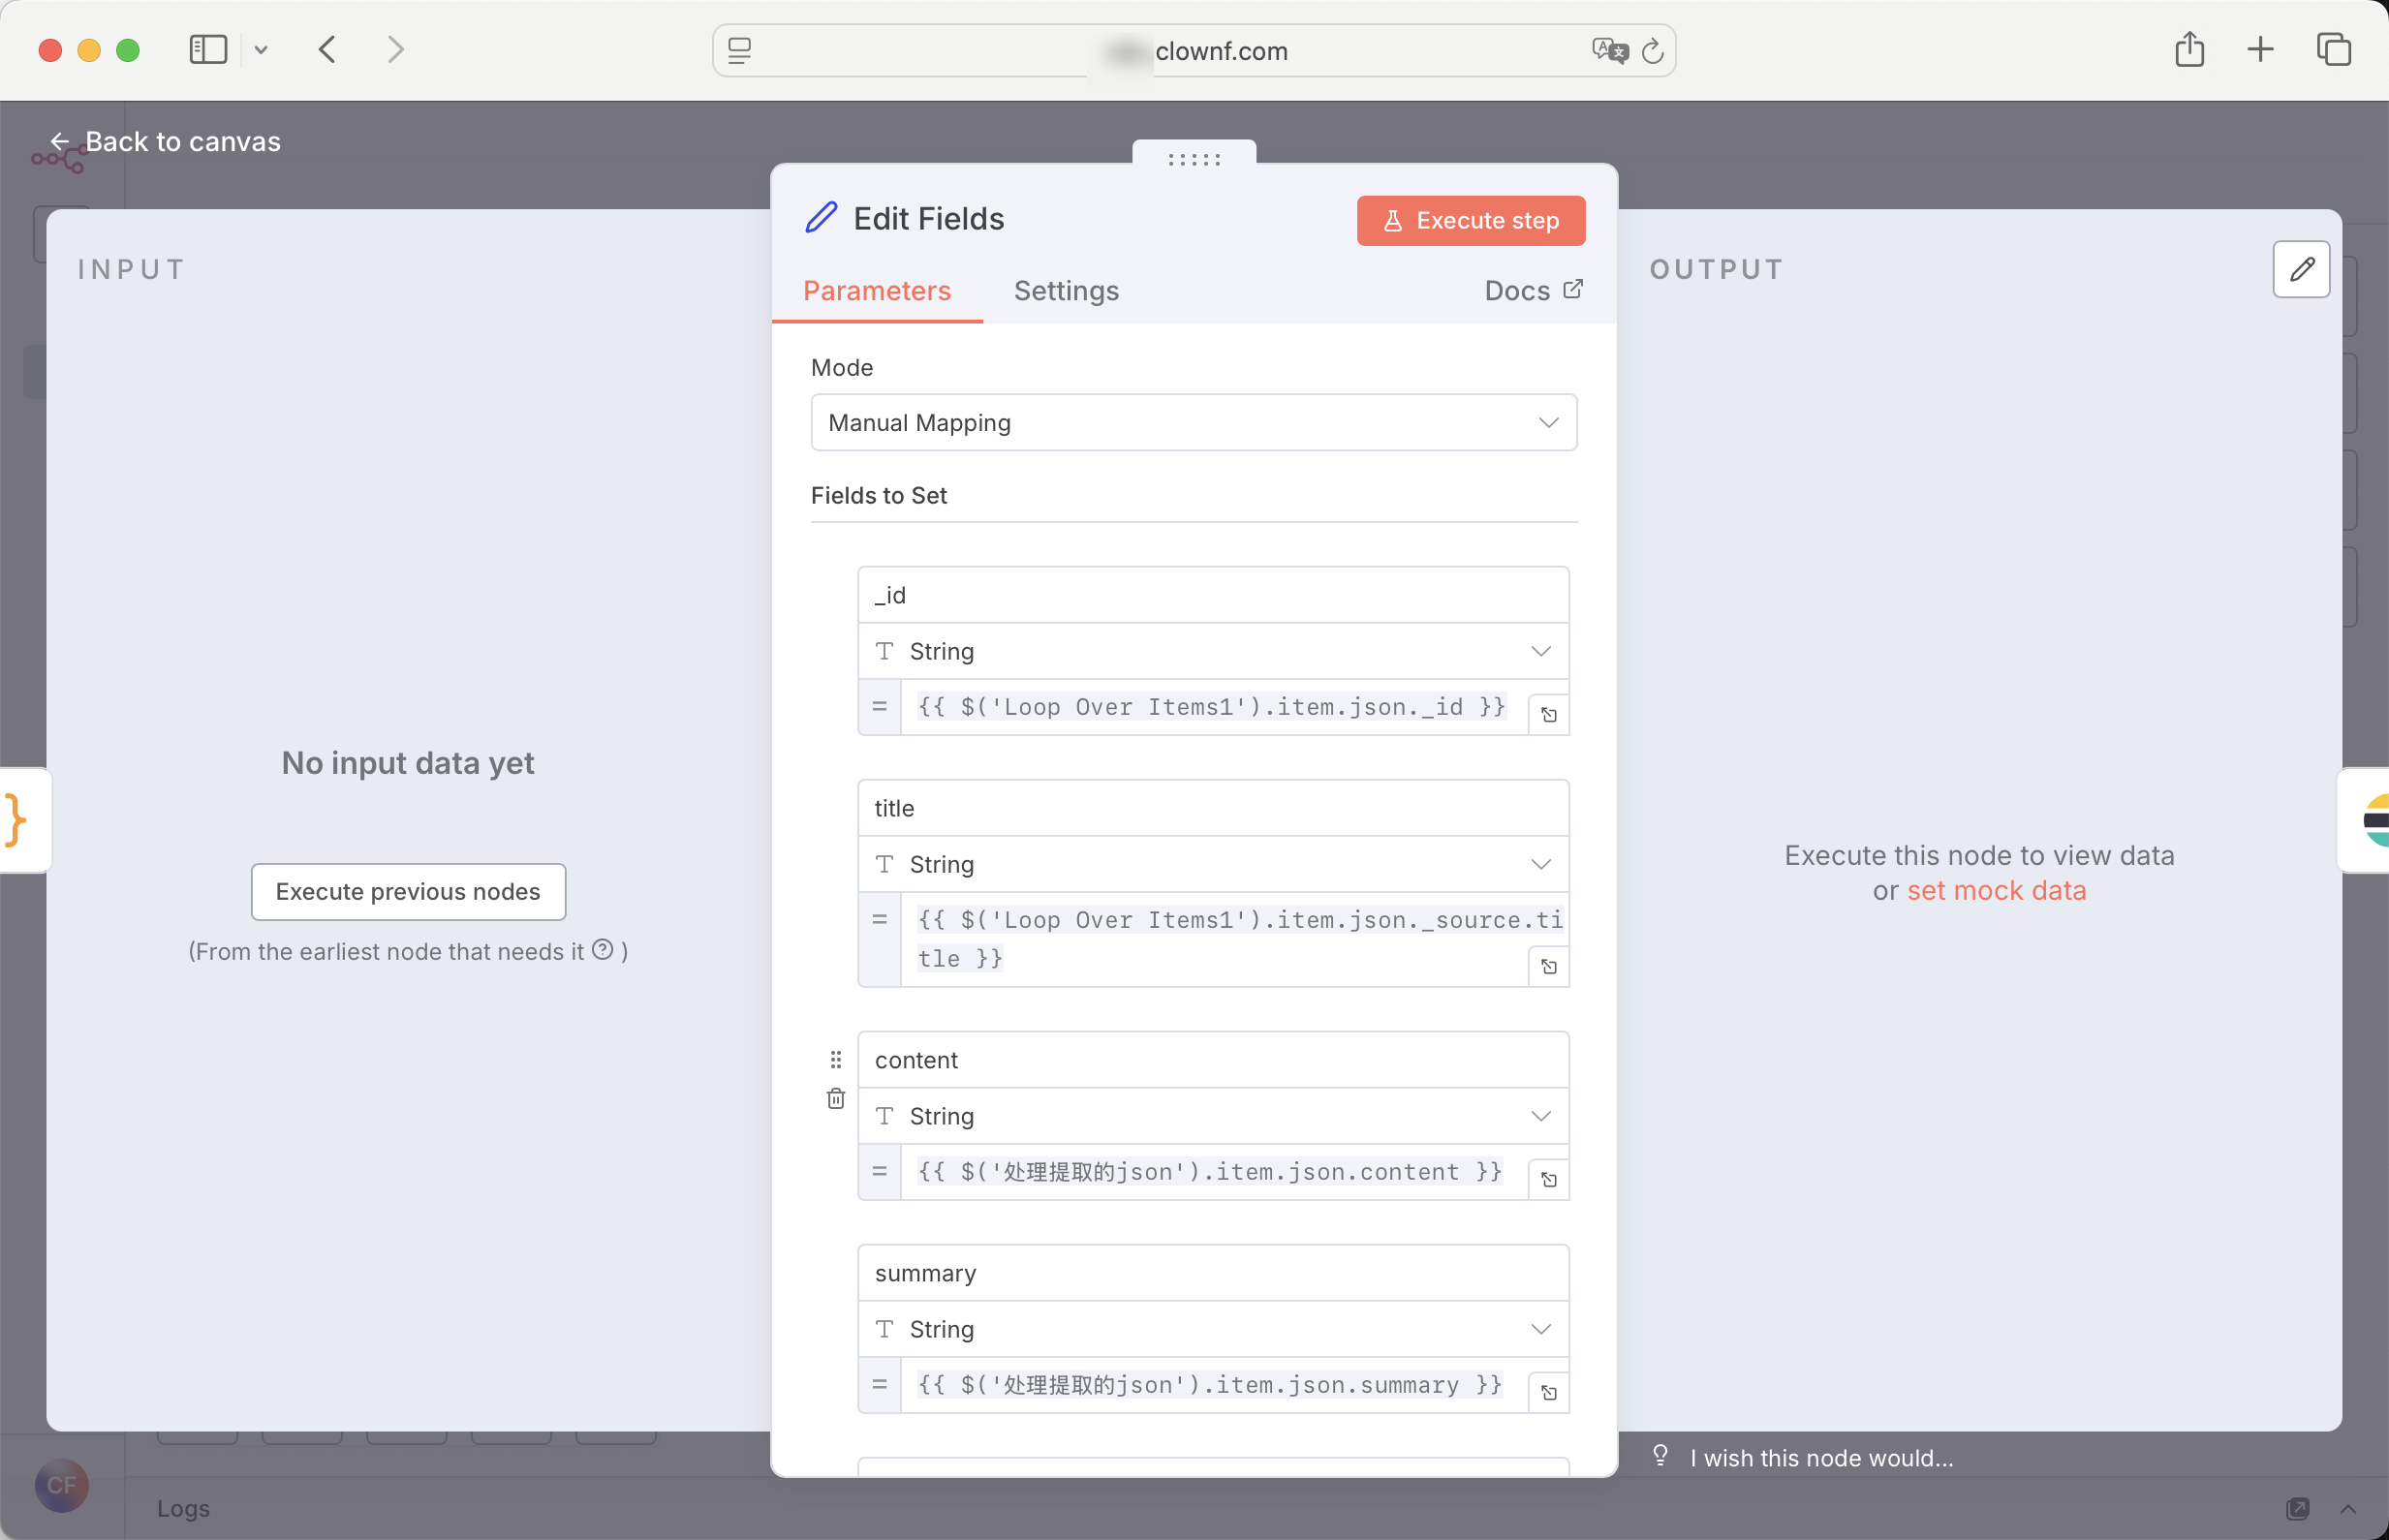Click the delete trash icon beside content field
The image size is (2389, 1540).
[836, 1099]
